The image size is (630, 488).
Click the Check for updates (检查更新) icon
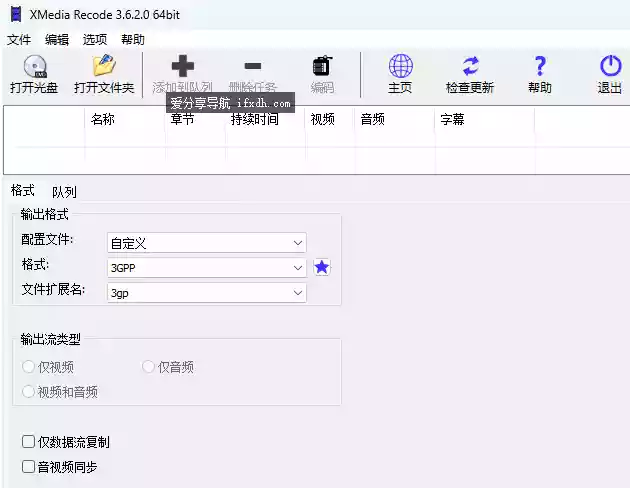tap(470, 66)
